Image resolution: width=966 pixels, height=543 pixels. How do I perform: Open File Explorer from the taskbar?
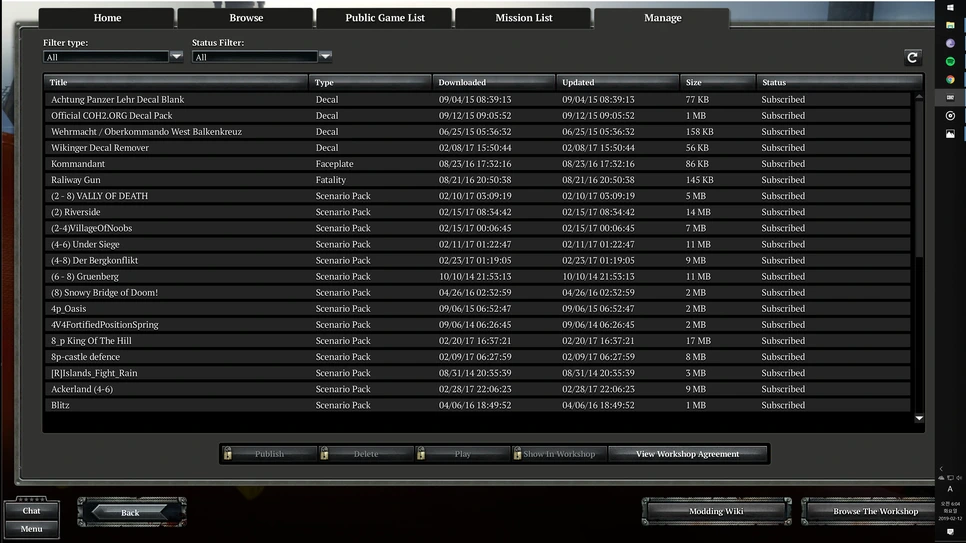pos(950,25)
